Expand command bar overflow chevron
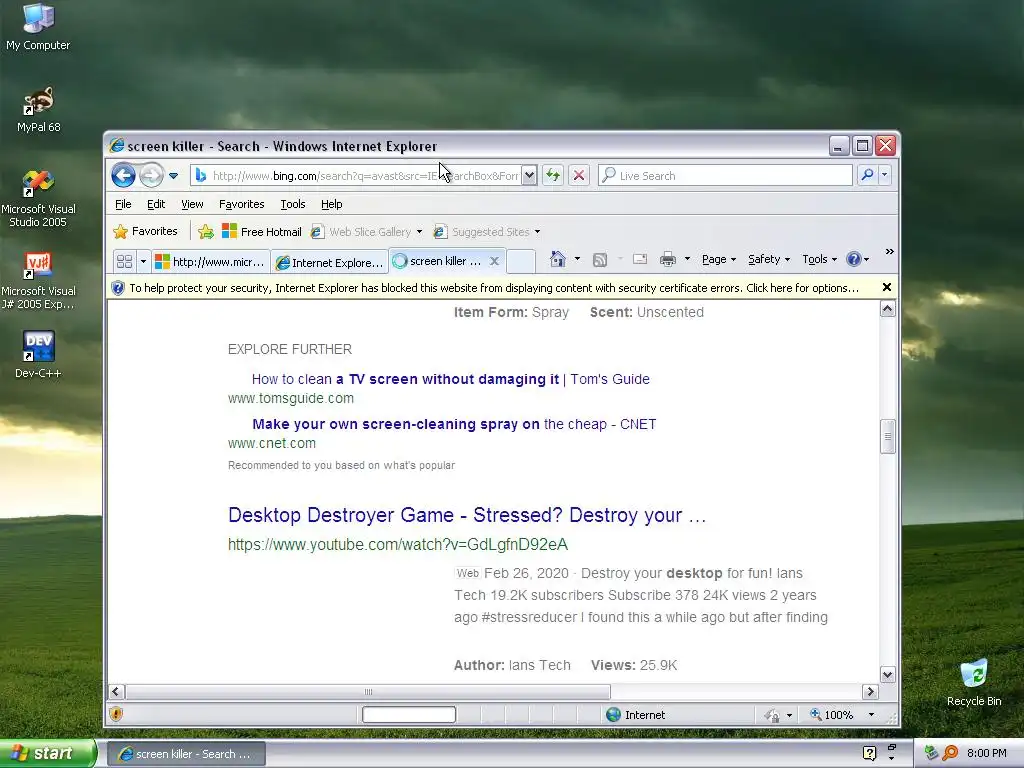 coord(889,251)
